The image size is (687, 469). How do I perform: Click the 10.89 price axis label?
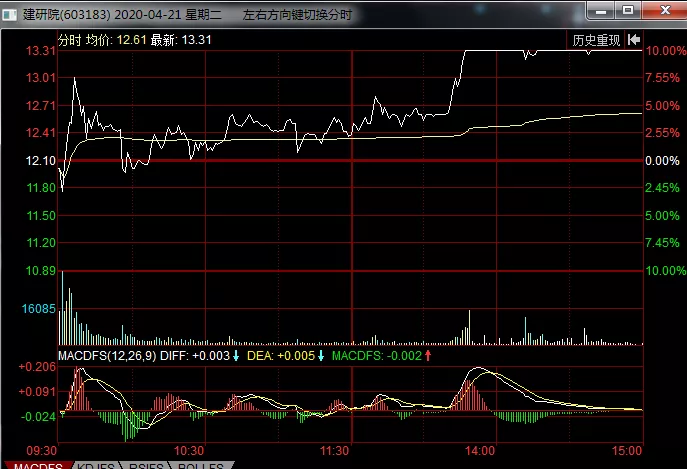coord(41,271)
